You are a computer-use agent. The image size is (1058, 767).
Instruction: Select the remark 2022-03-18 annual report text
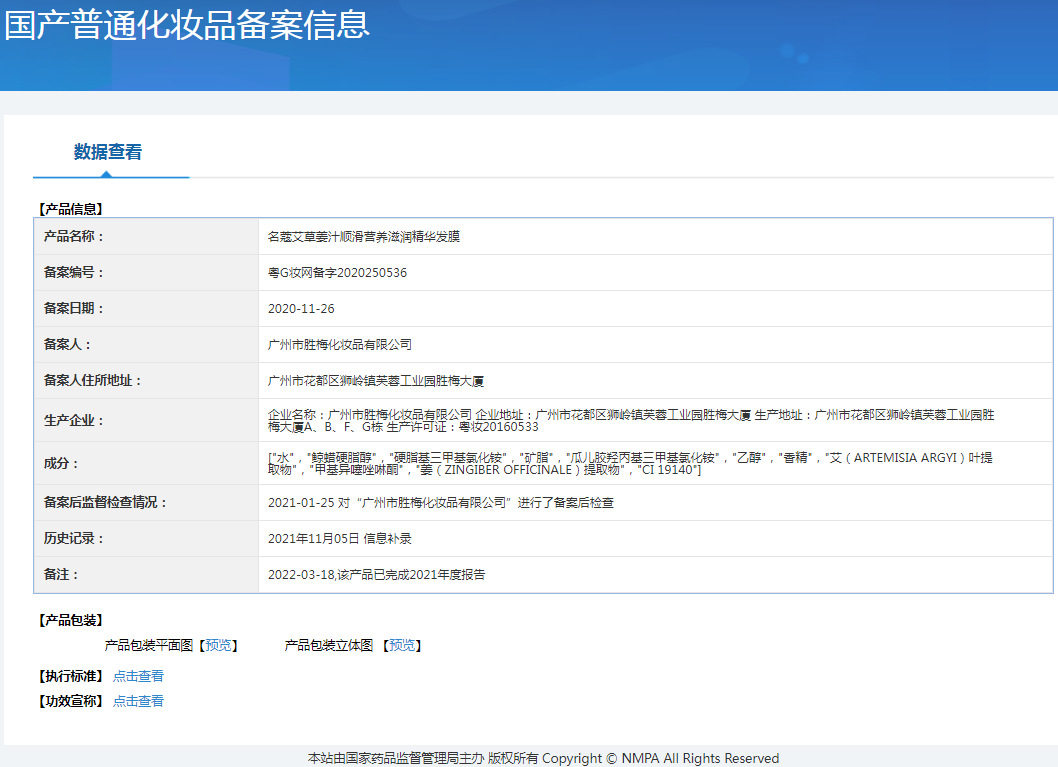pos(377,575)
